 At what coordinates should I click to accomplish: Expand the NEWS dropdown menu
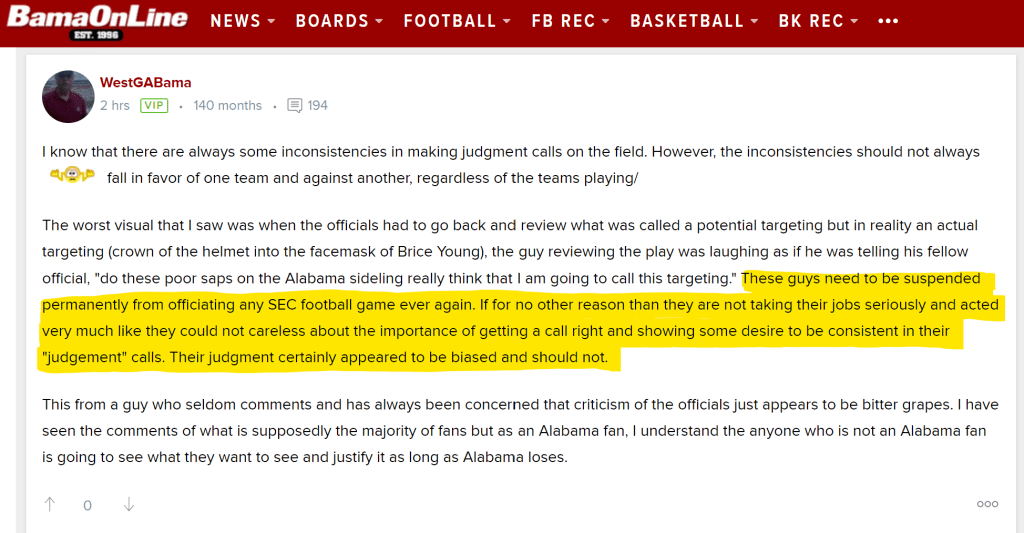pos(241,21)
